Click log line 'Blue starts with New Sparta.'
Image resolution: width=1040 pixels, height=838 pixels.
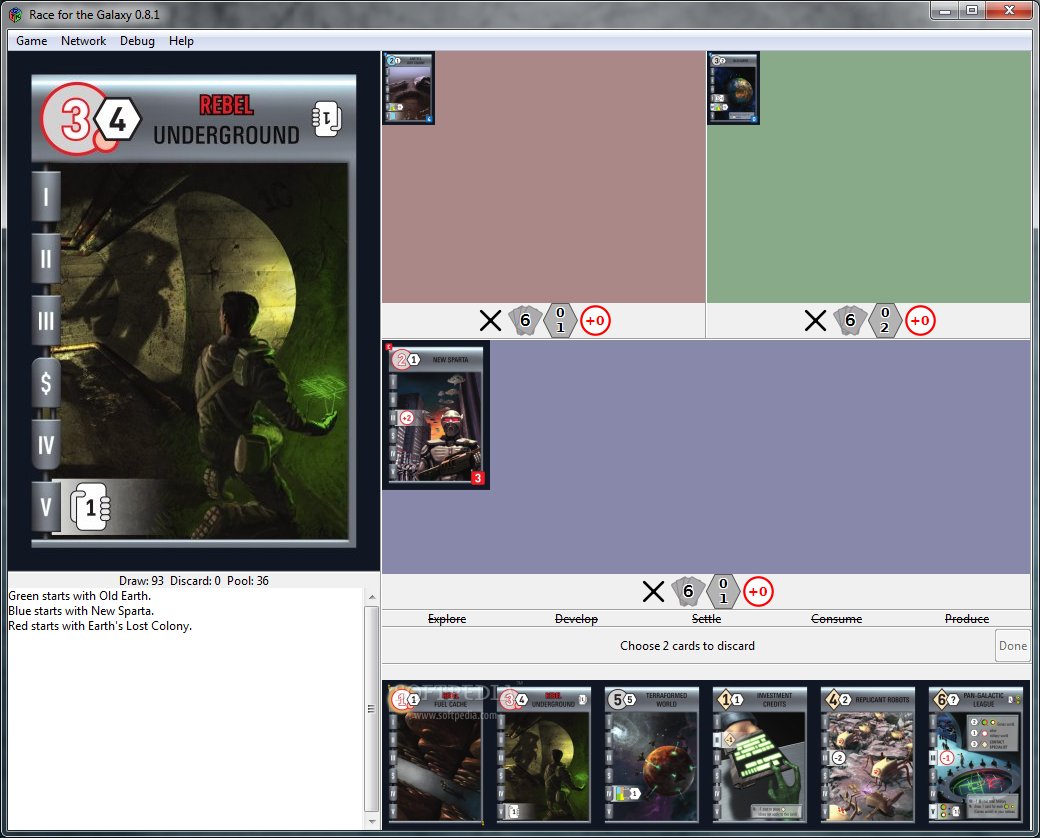pyautogui.click(x=81, y=610)
